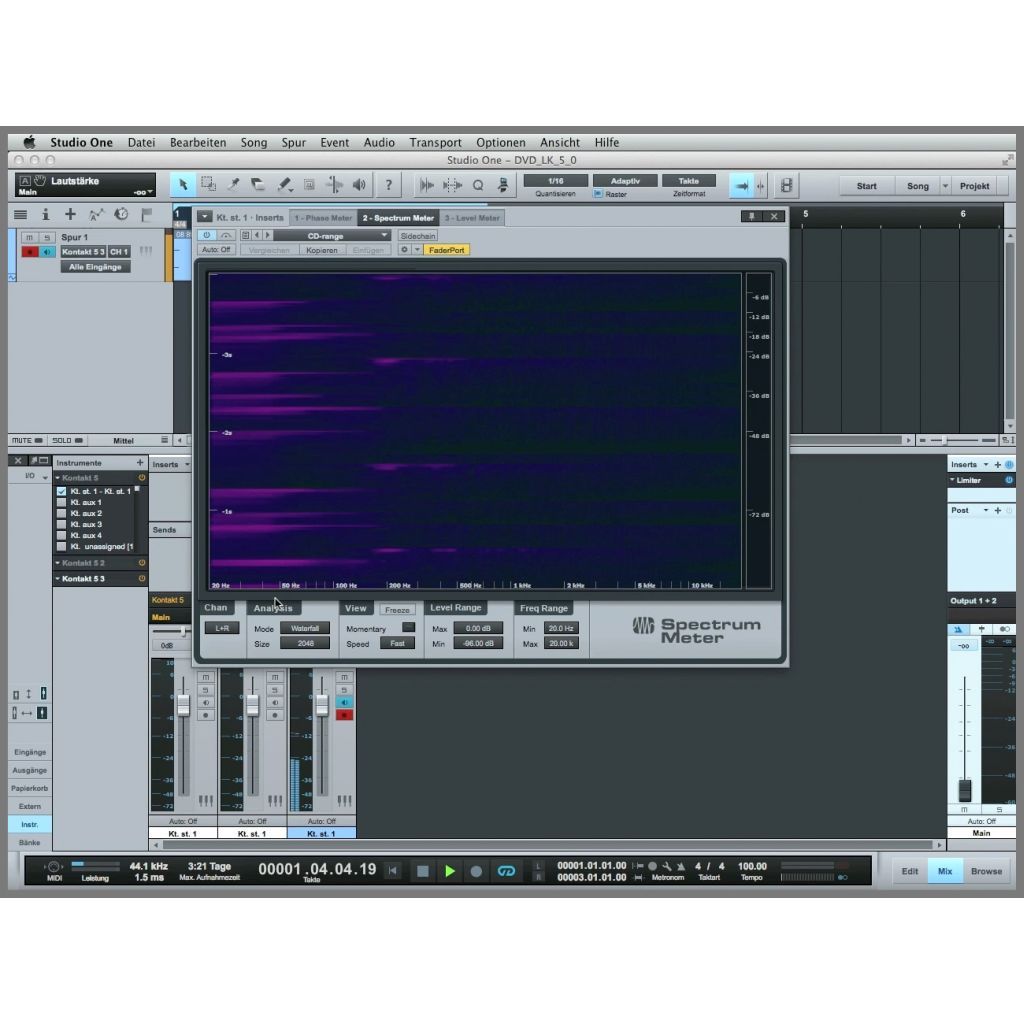Image resolution: width=1024 pixels, height=1024 pixels.
Task: Choose the Split (eyedropper-like) tool
Action: (x=233, y=185)
